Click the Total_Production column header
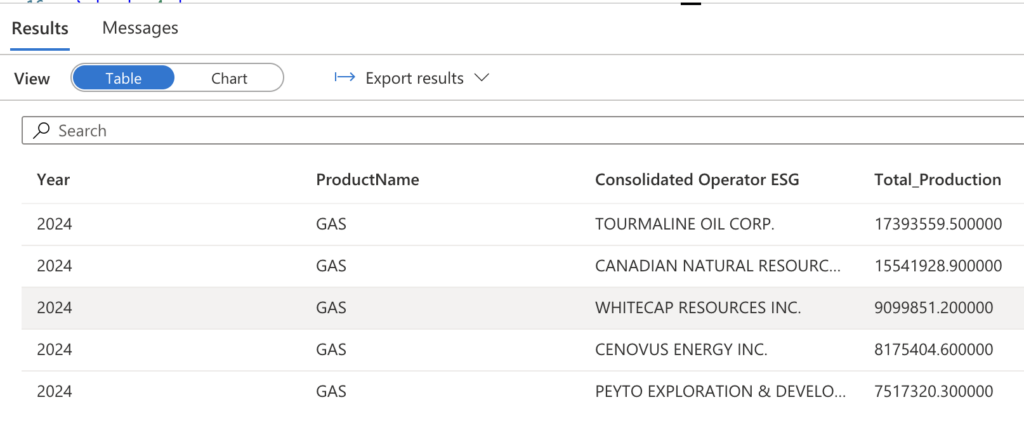Image resolution: width=1024 pixels, height=421 pixels. point(937,180)
